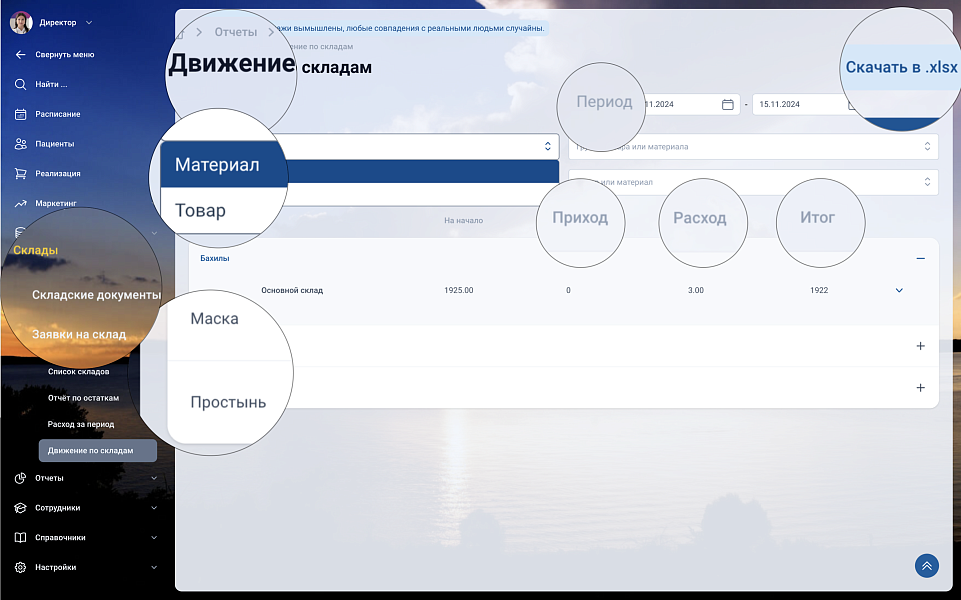Open the start date calendar picker icon
The width and height of the screenshot is (961, 600).
tap(727, 104)
